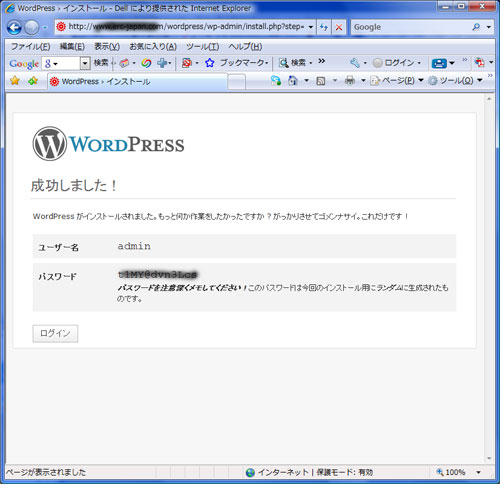Screen dimensions: 500x484
Task: Click the browser Back arrow button
Action: coord(14,27)
